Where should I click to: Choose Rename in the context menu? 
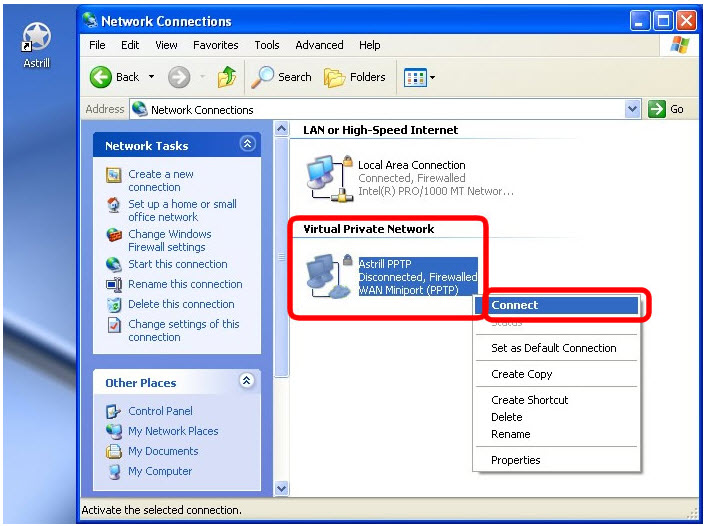click(x=557, y=434)
